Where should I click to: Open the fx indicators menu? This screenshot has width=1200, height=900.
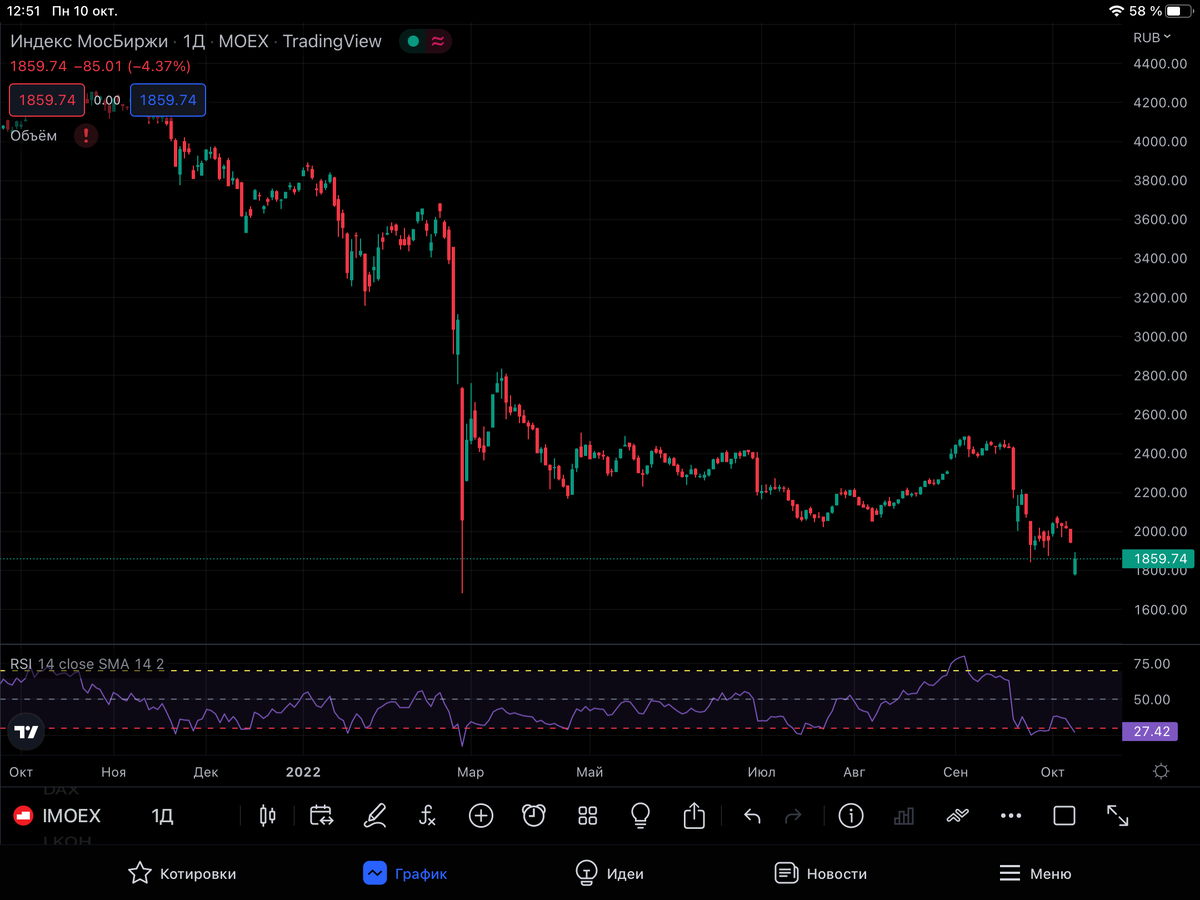(427, 816)
